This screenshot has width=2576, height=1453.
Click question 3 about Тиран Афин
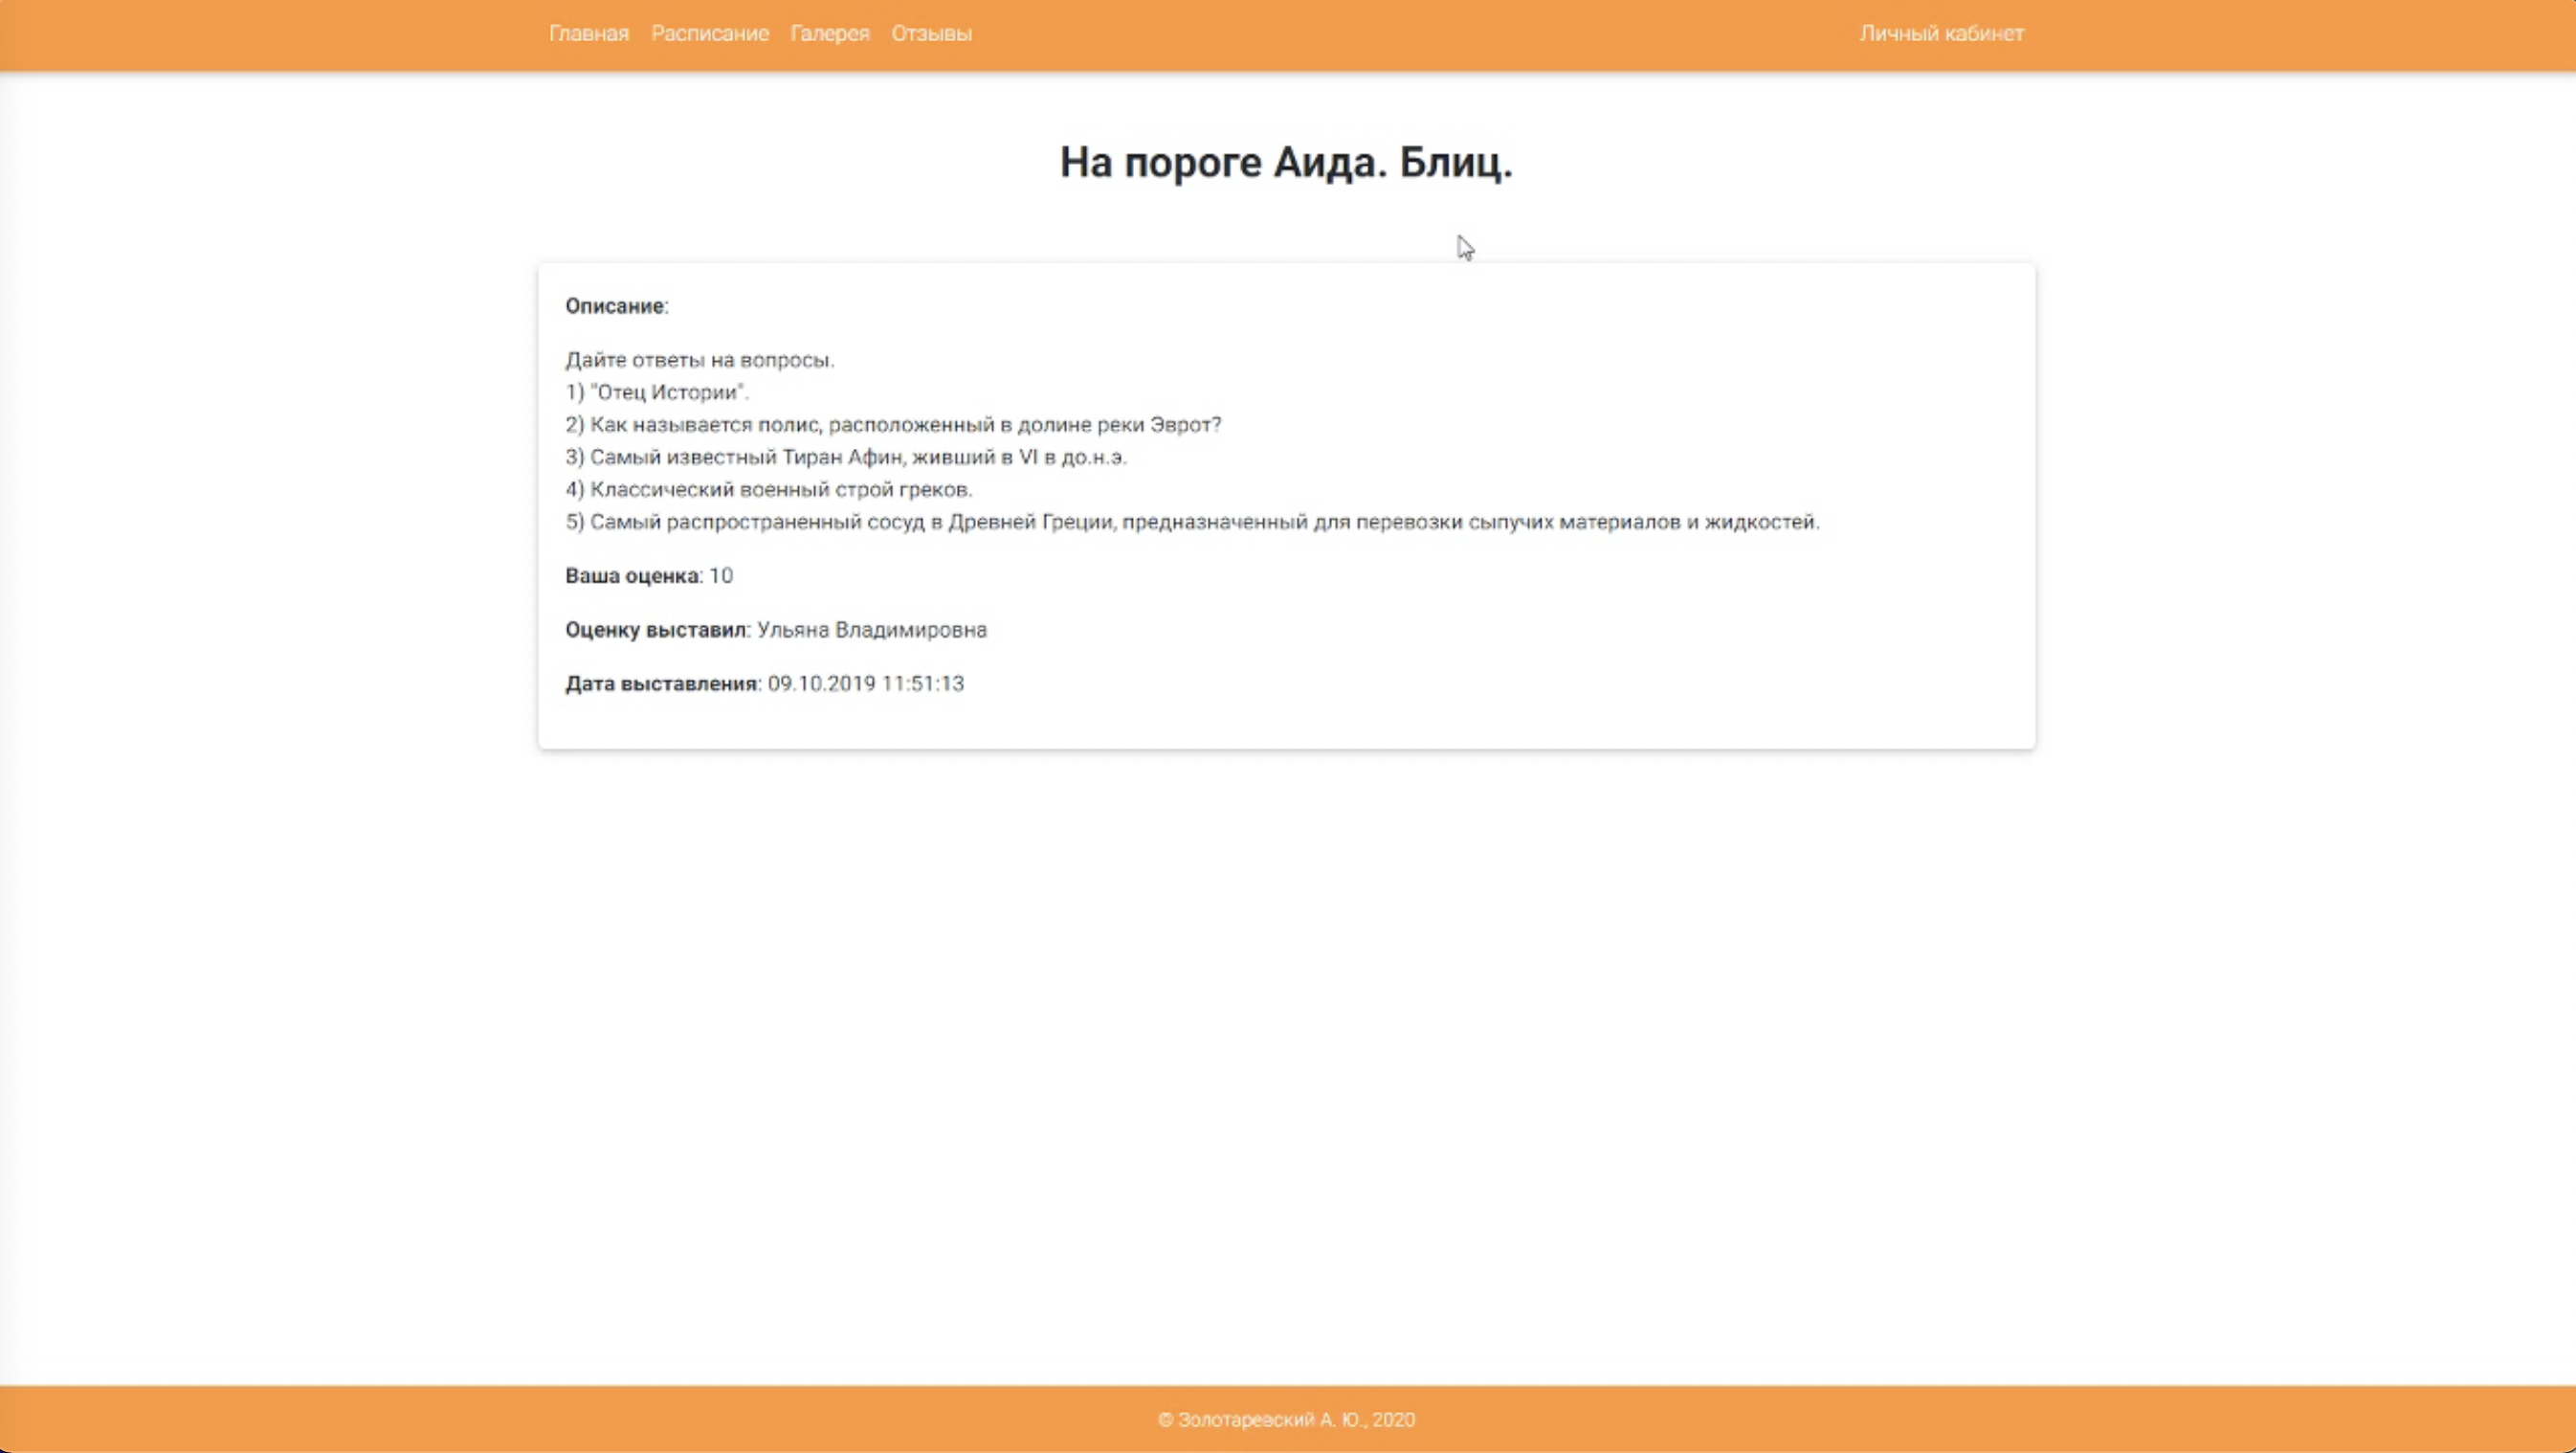coord(846,457)
